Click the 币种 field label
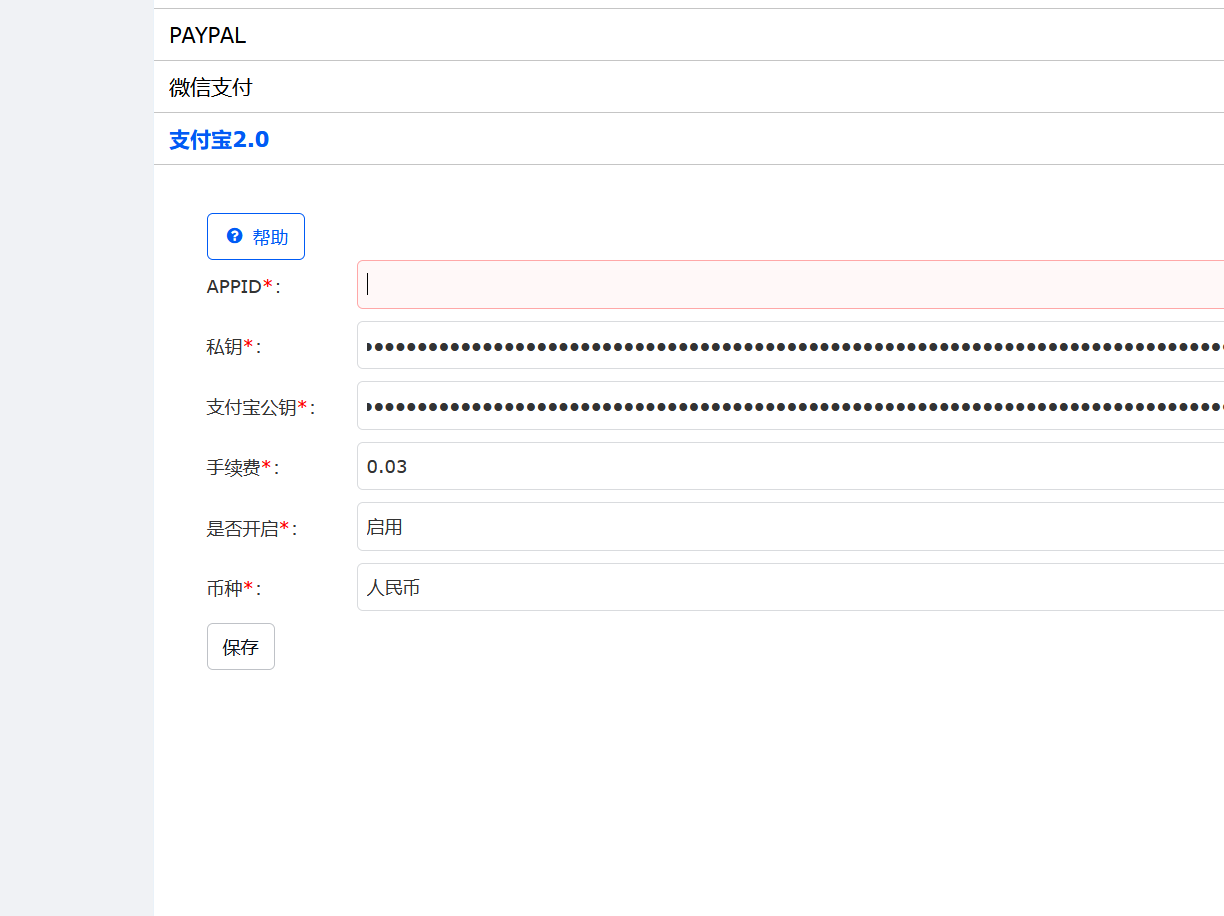This screenshot has height=916, width=1224. click(x=234, y=589)
